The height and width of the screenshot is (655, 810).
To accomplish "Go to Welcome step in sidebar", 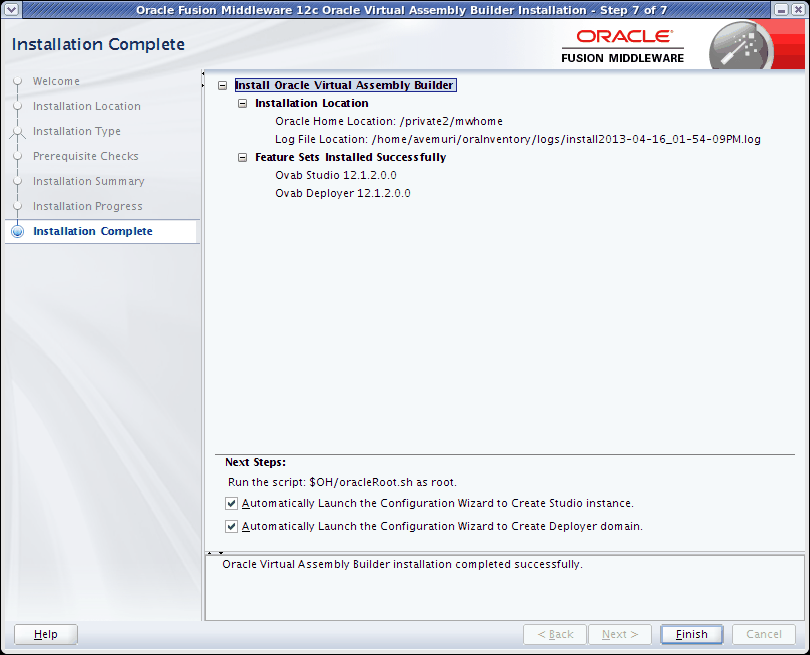I will [56, 81].
